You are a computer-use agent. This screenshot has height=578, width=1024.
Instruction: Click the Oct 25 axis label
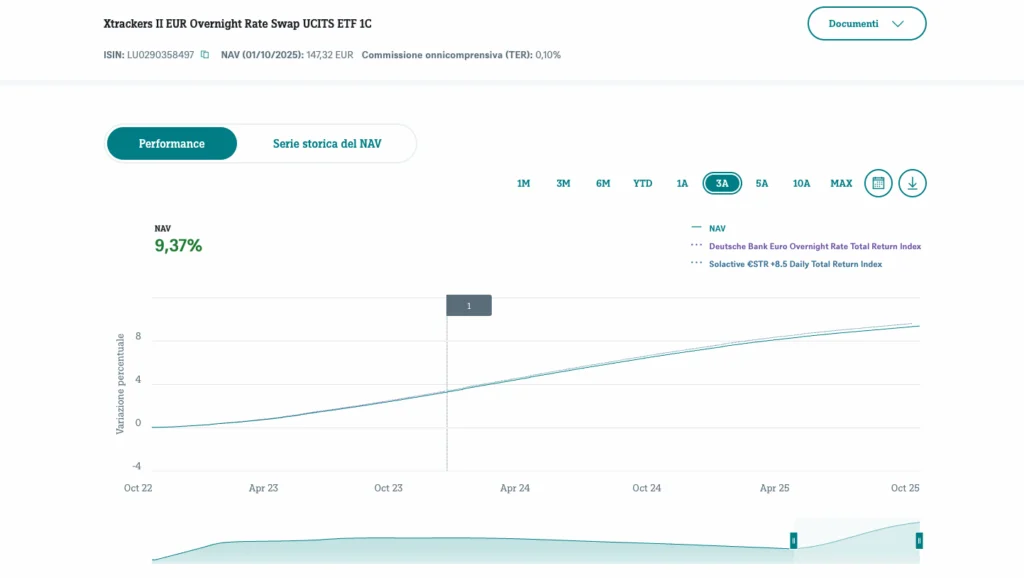905,488
